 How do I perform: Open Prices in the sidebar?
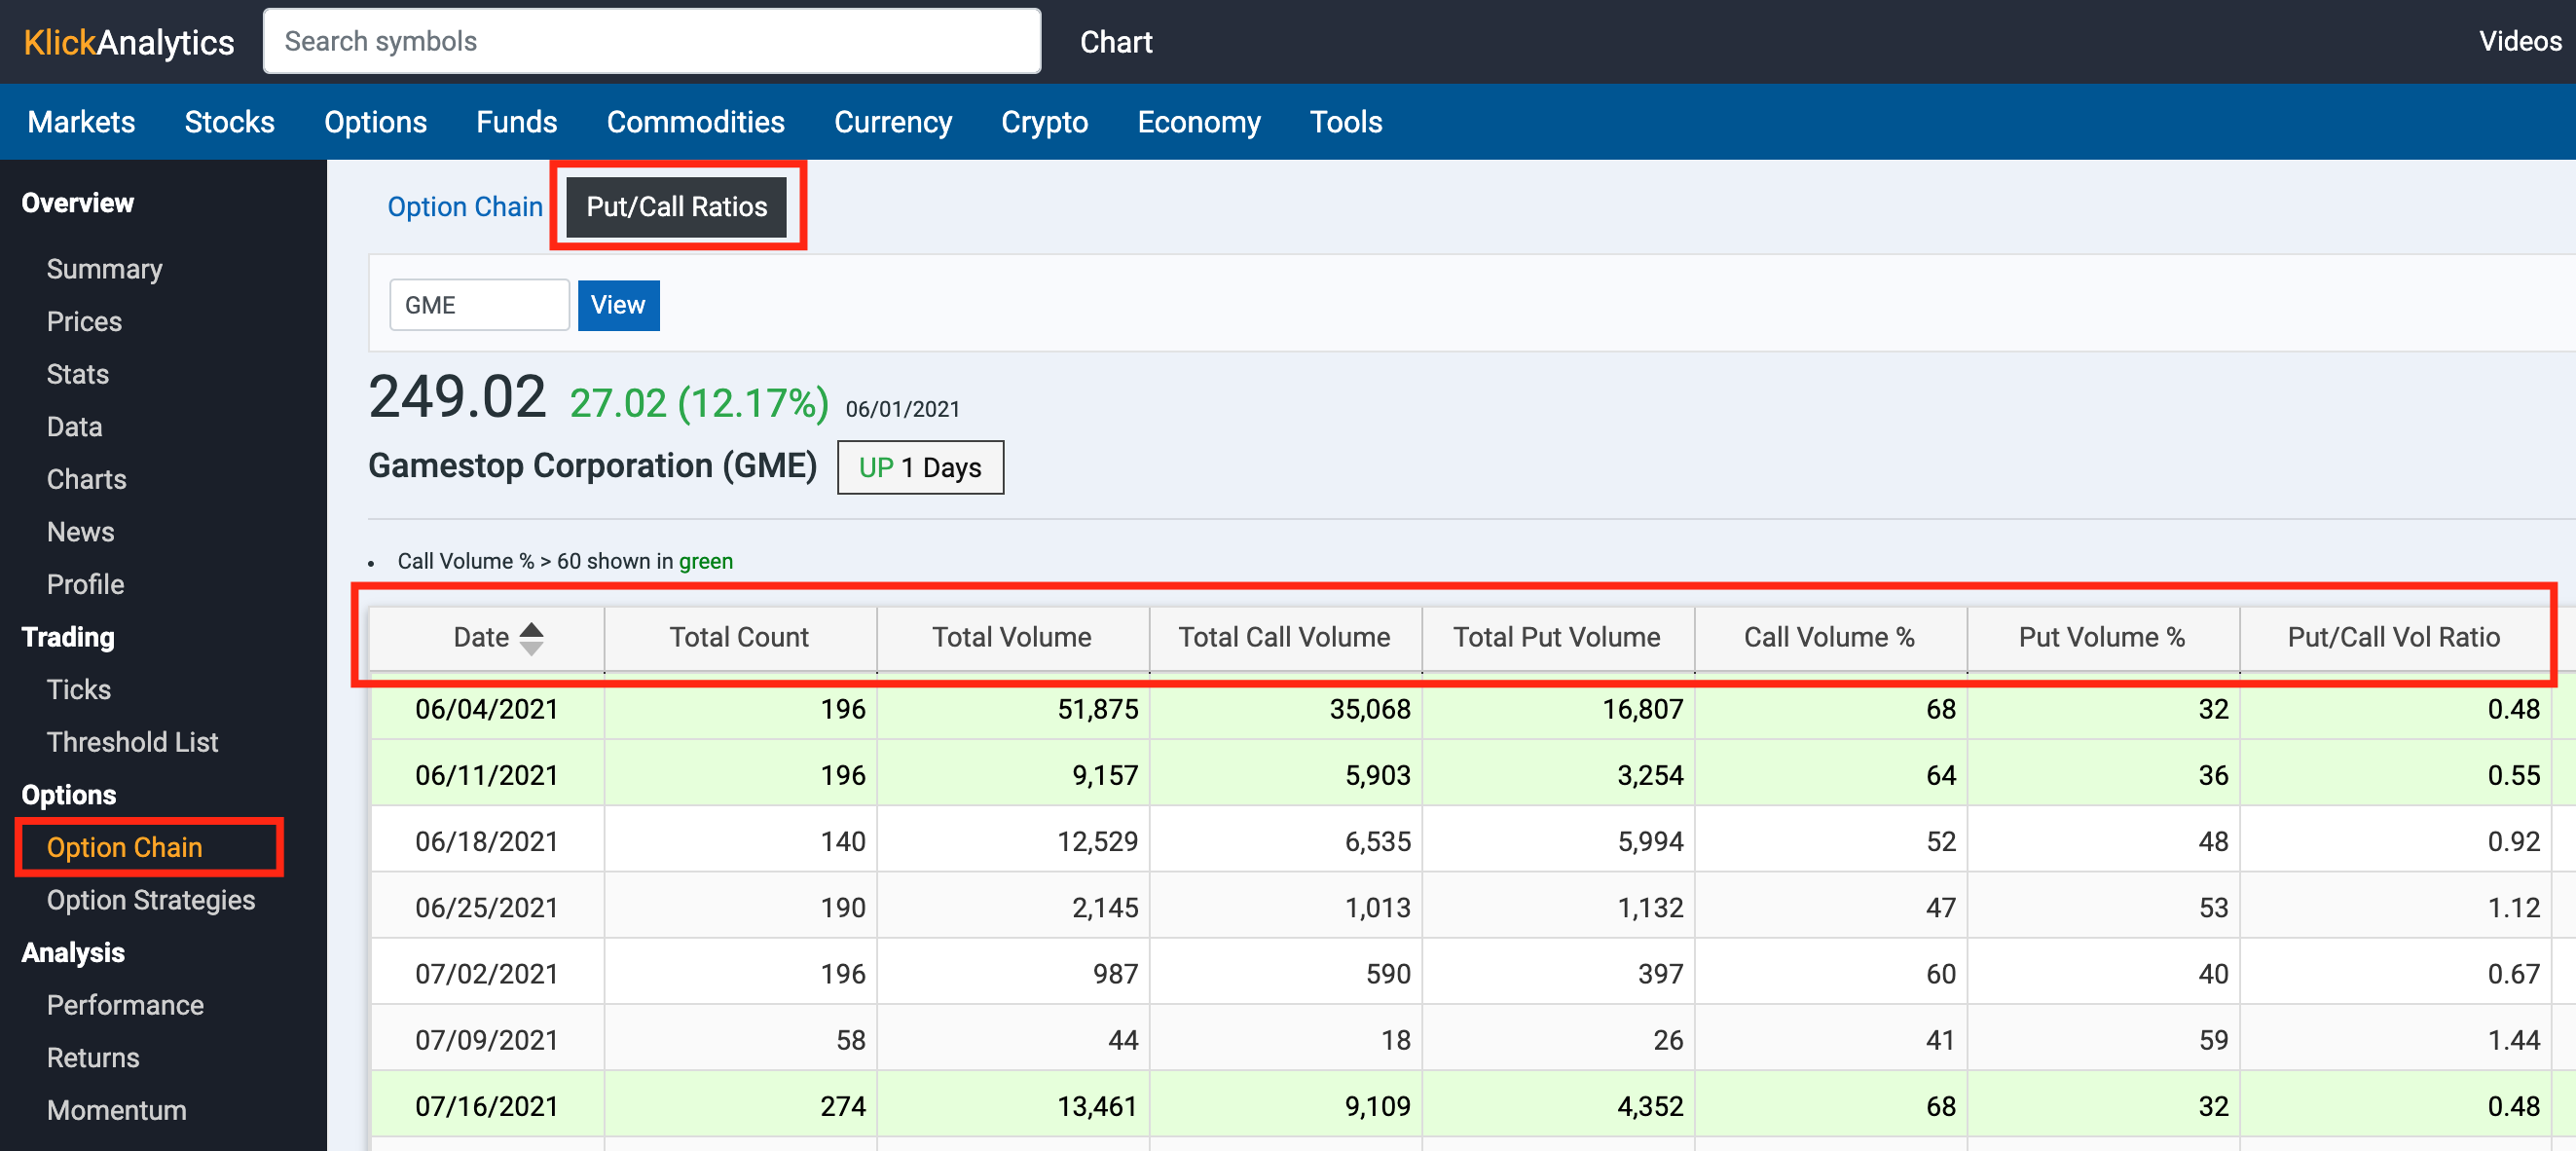[84, 322]
